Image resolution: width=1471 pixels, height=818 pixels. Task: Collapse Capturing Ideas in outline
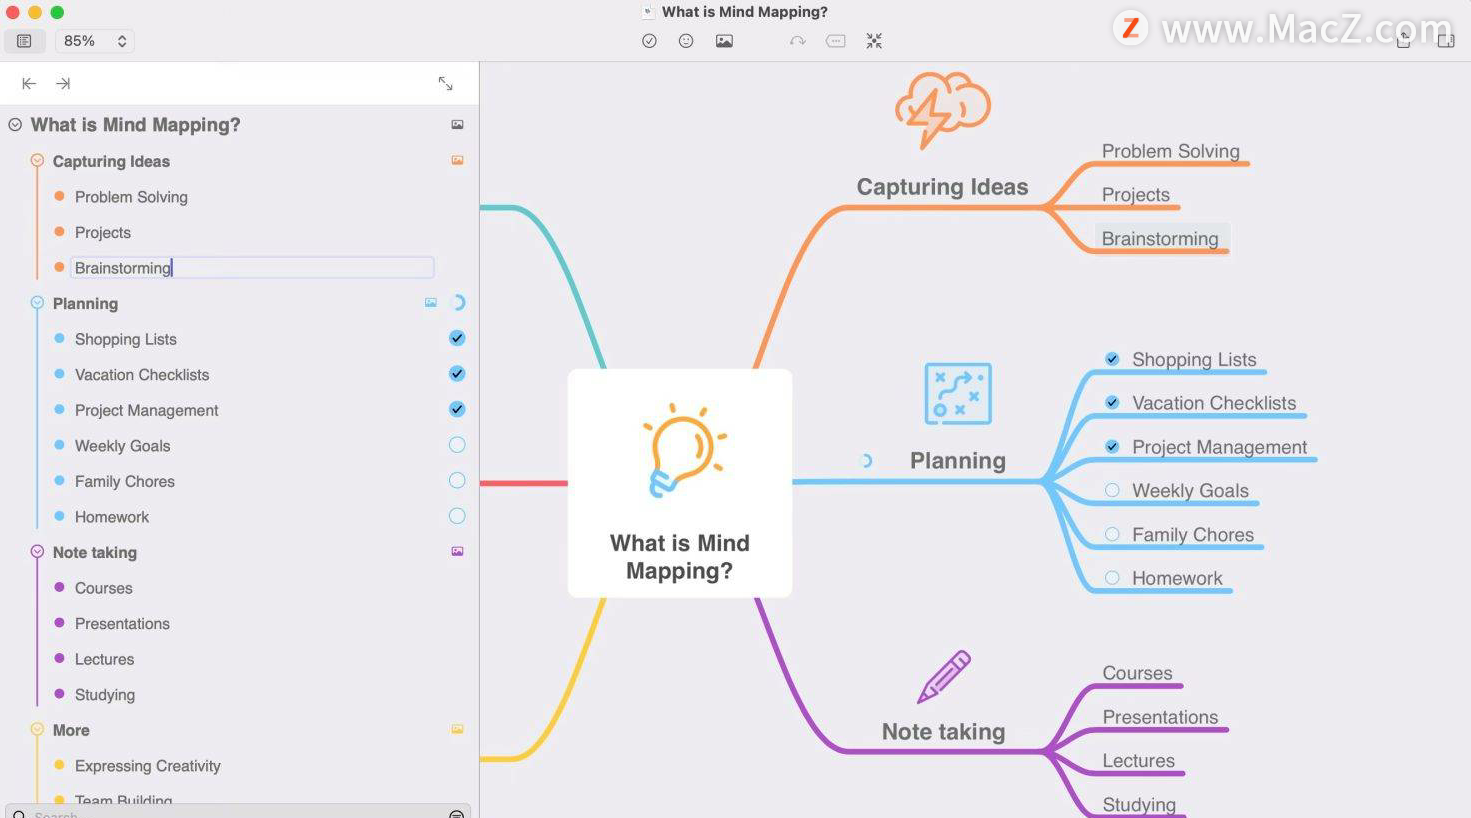pyautogui.click(x=37, y=160)
